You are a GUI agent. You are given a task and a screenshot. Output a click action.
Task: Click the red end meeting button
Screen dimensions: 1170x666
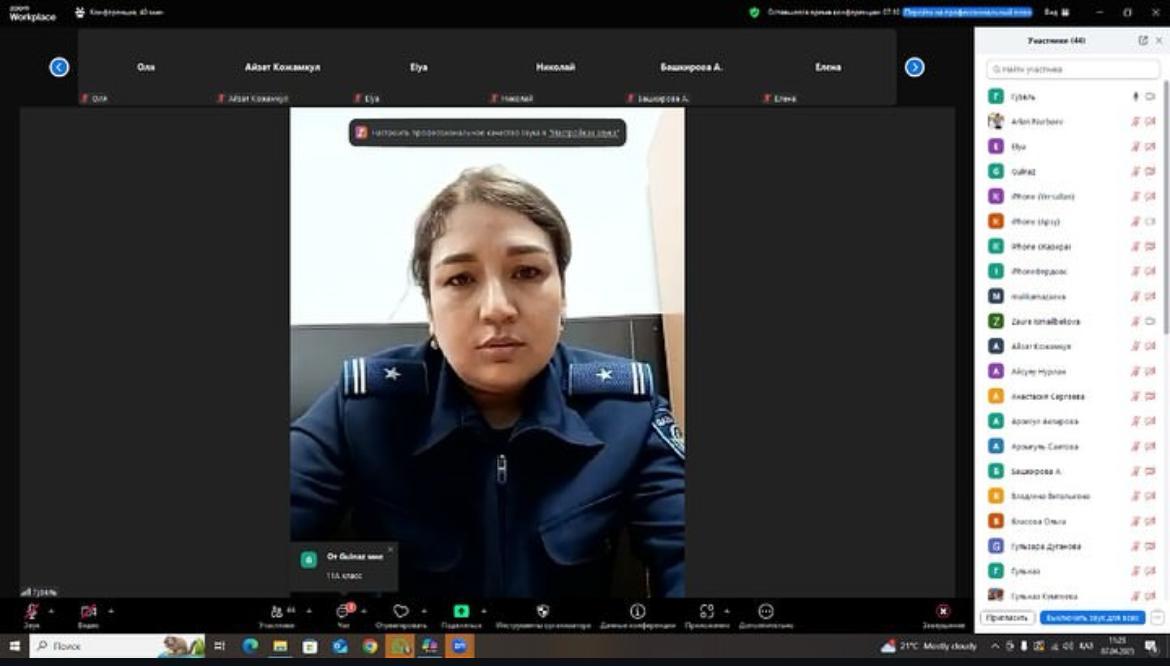click(x=943, y=611)
